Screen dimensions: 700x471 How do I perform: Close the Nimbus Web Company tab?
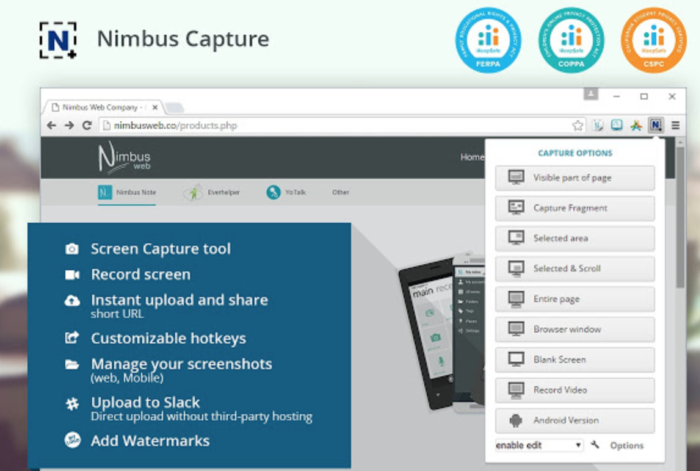155,107
